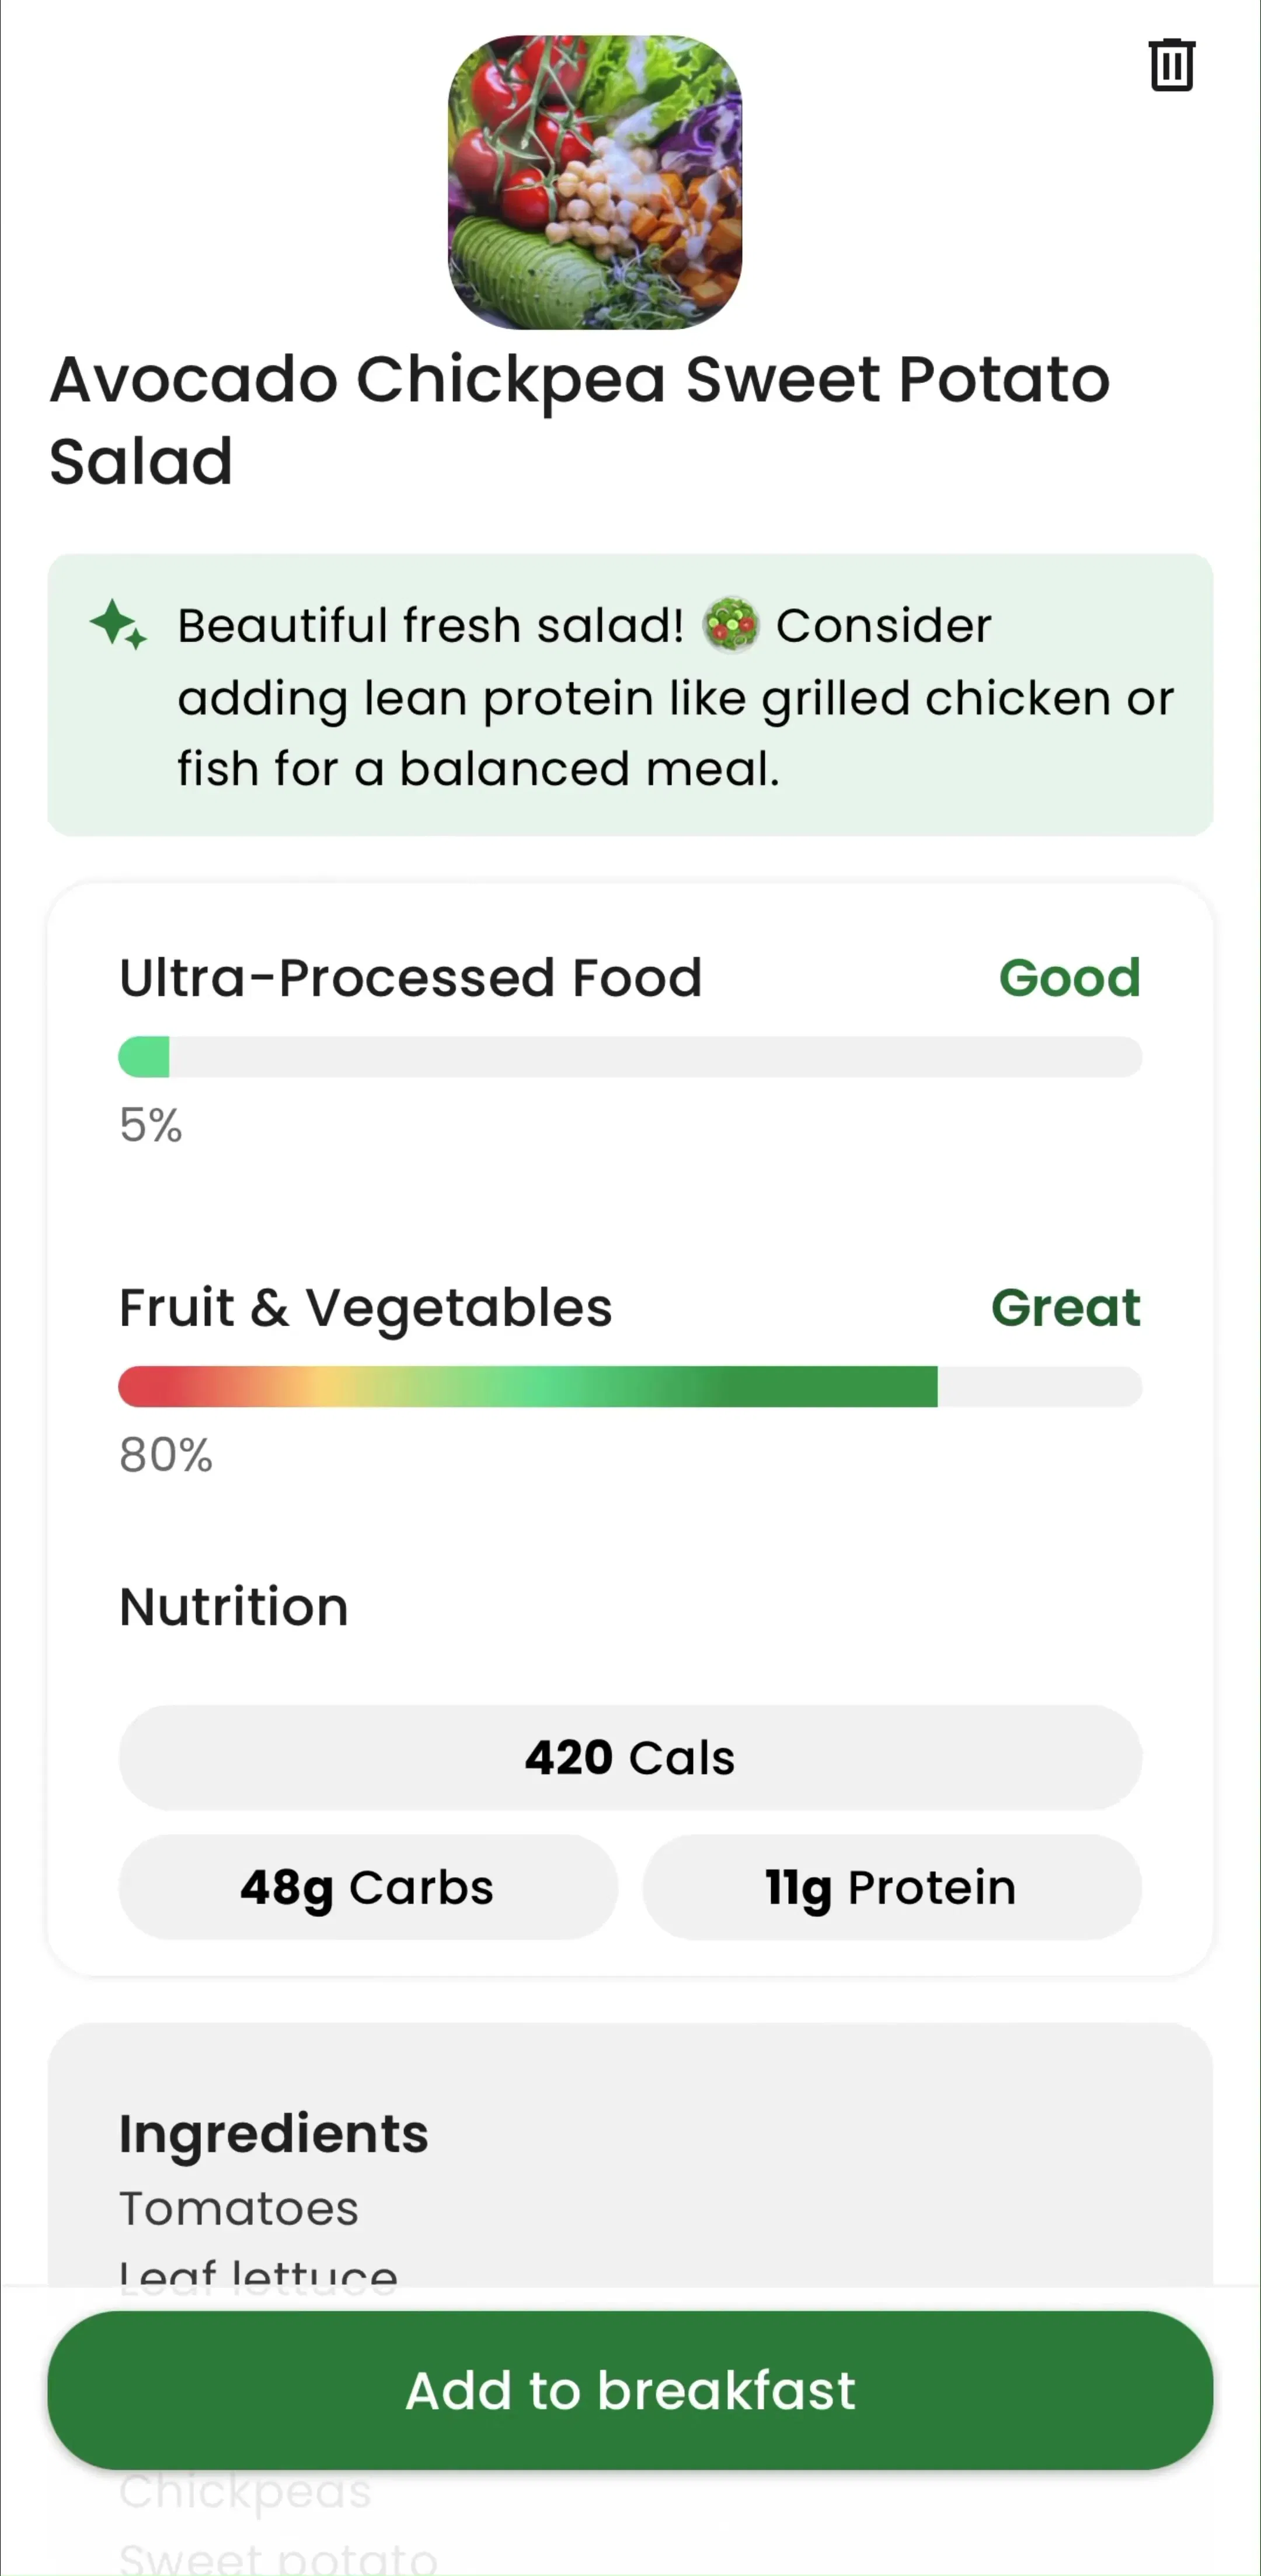Tap the salad bowl emoji
Viewport: 1261px width, 2576px height.
pyautogui.click(x=731, y=625)
